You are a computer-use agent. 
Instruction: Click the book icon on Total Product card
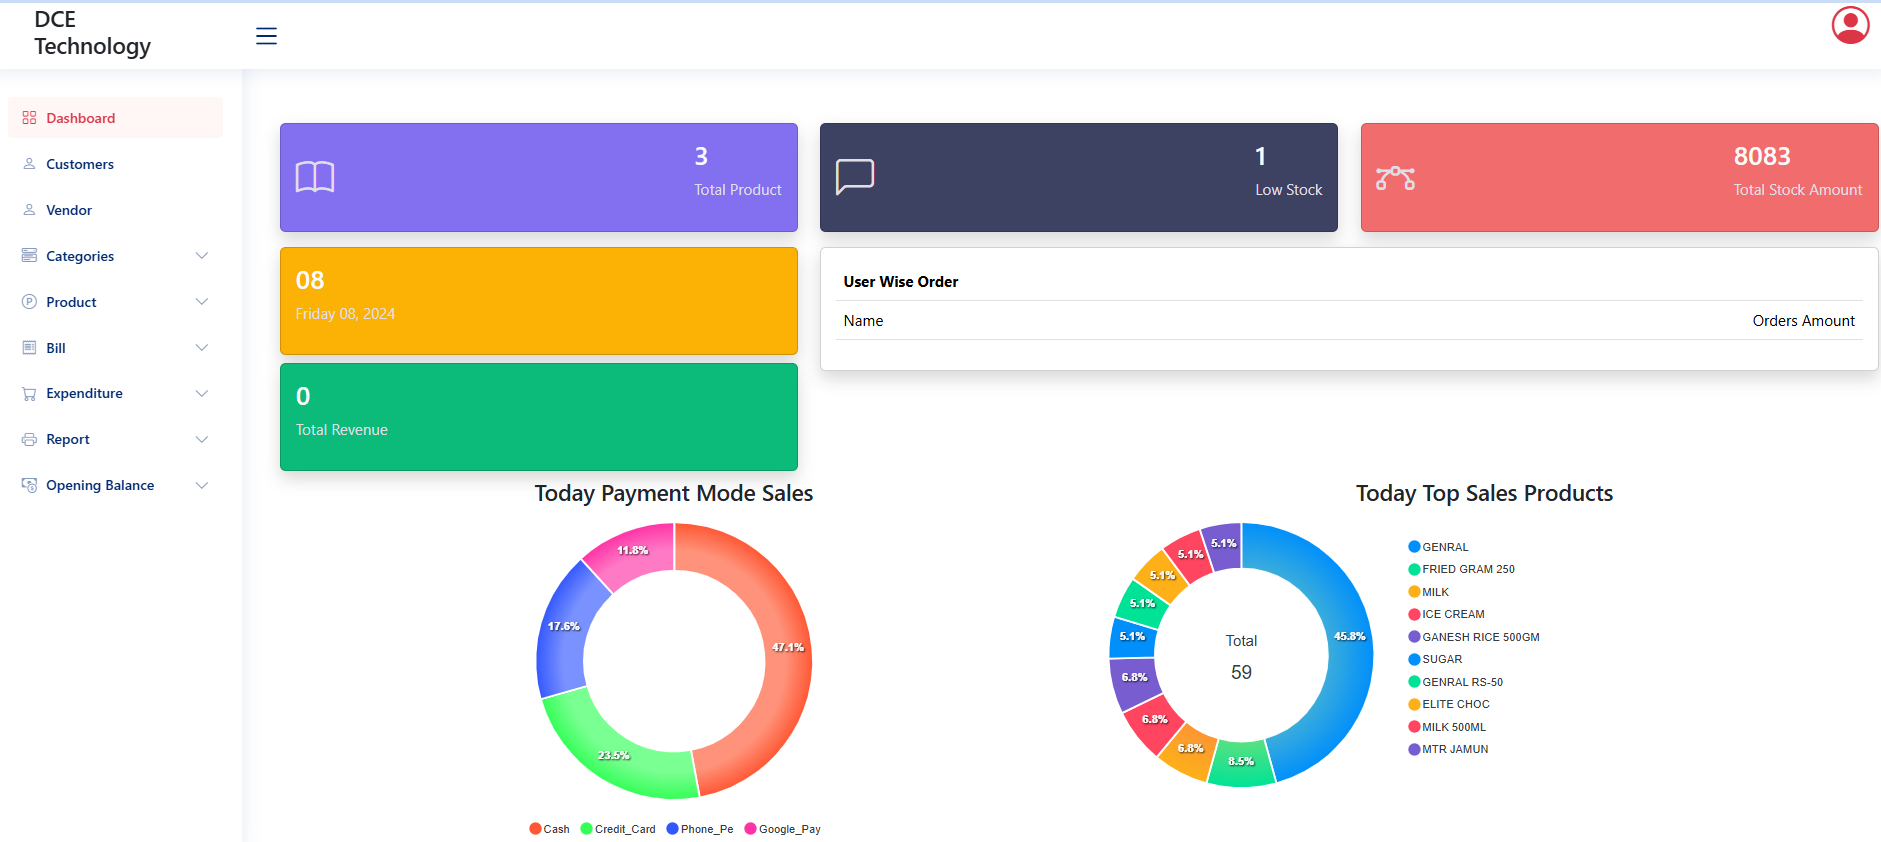tap(315, 177)
